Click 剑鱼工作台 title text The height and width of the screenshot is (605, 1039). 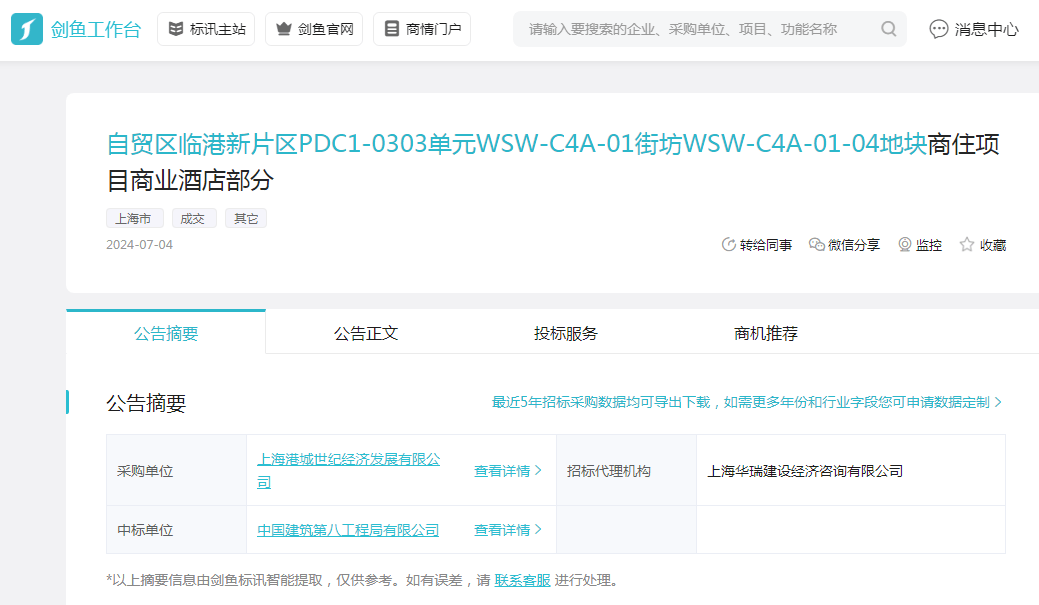(x=96, y=29)
